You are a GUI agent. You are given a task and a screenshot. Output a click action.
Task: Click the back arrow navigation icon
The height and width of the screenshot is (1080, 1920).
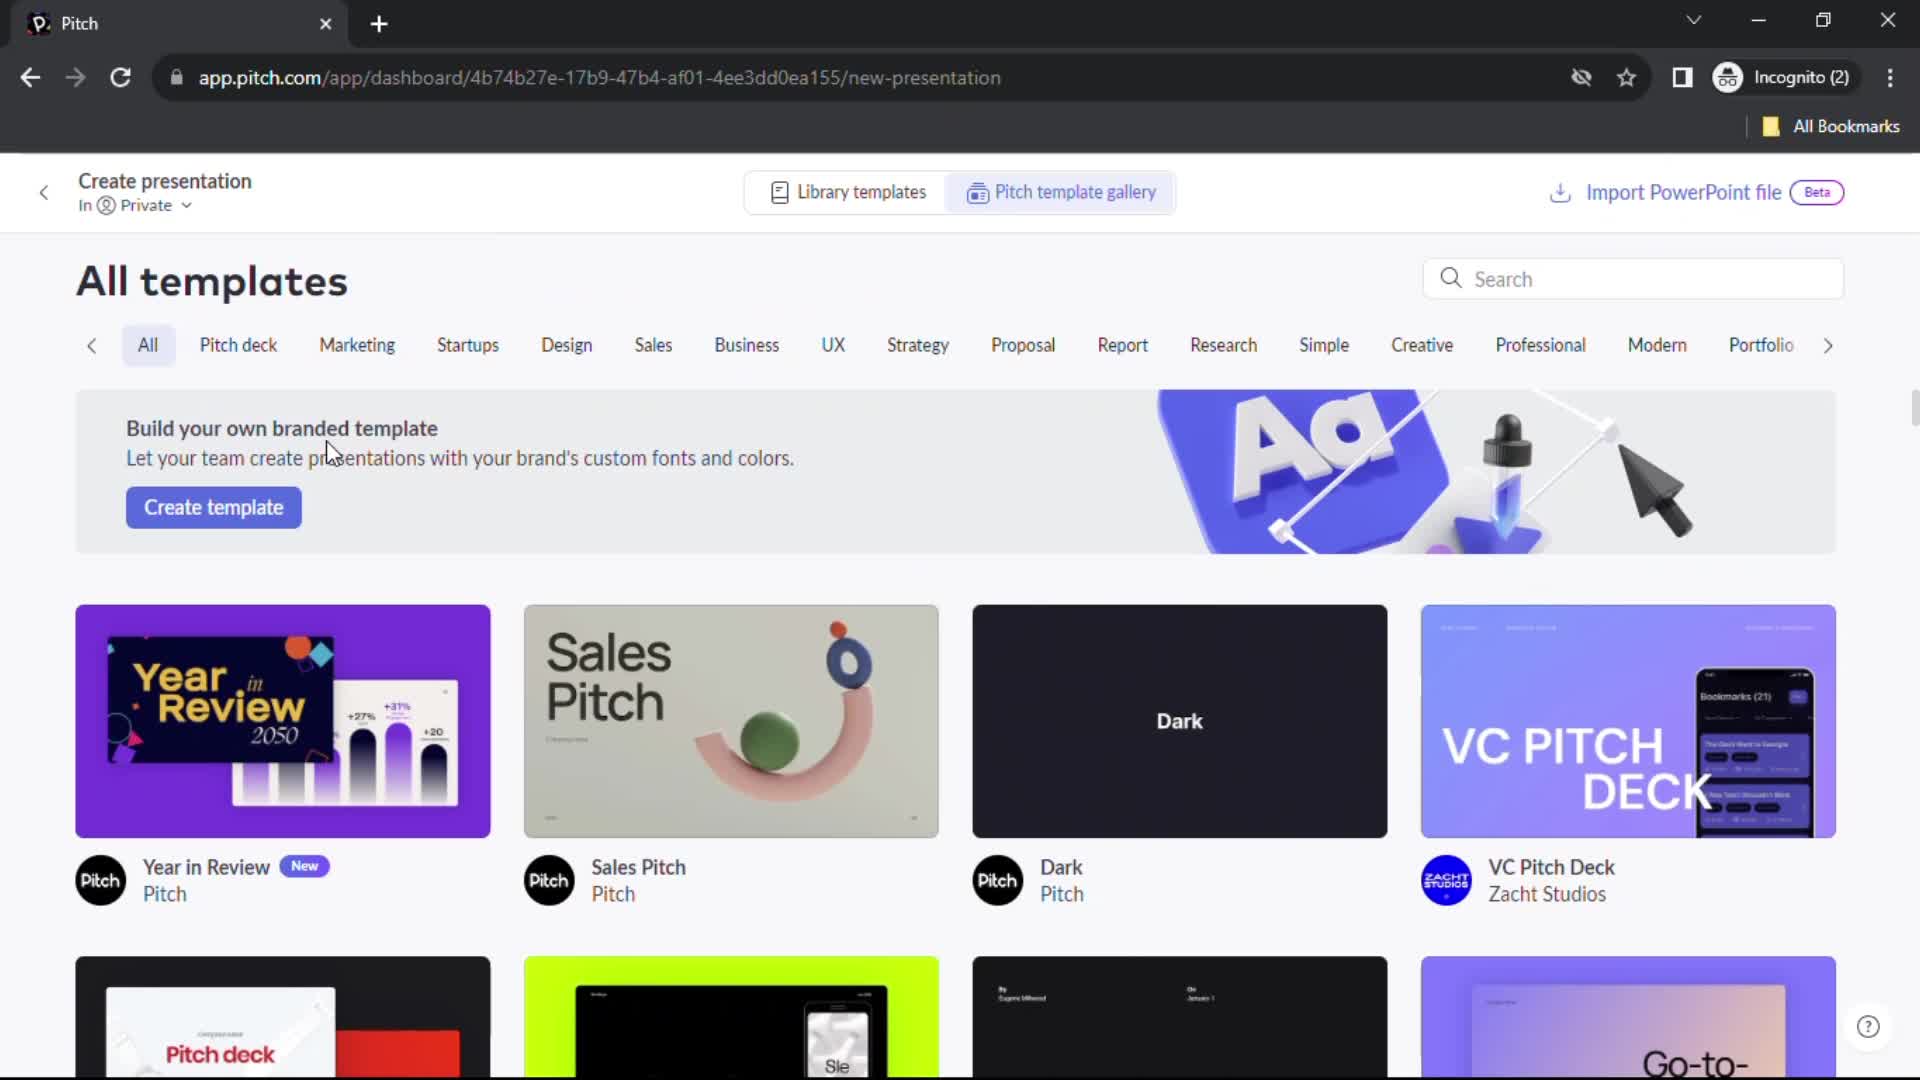point(44,191)
